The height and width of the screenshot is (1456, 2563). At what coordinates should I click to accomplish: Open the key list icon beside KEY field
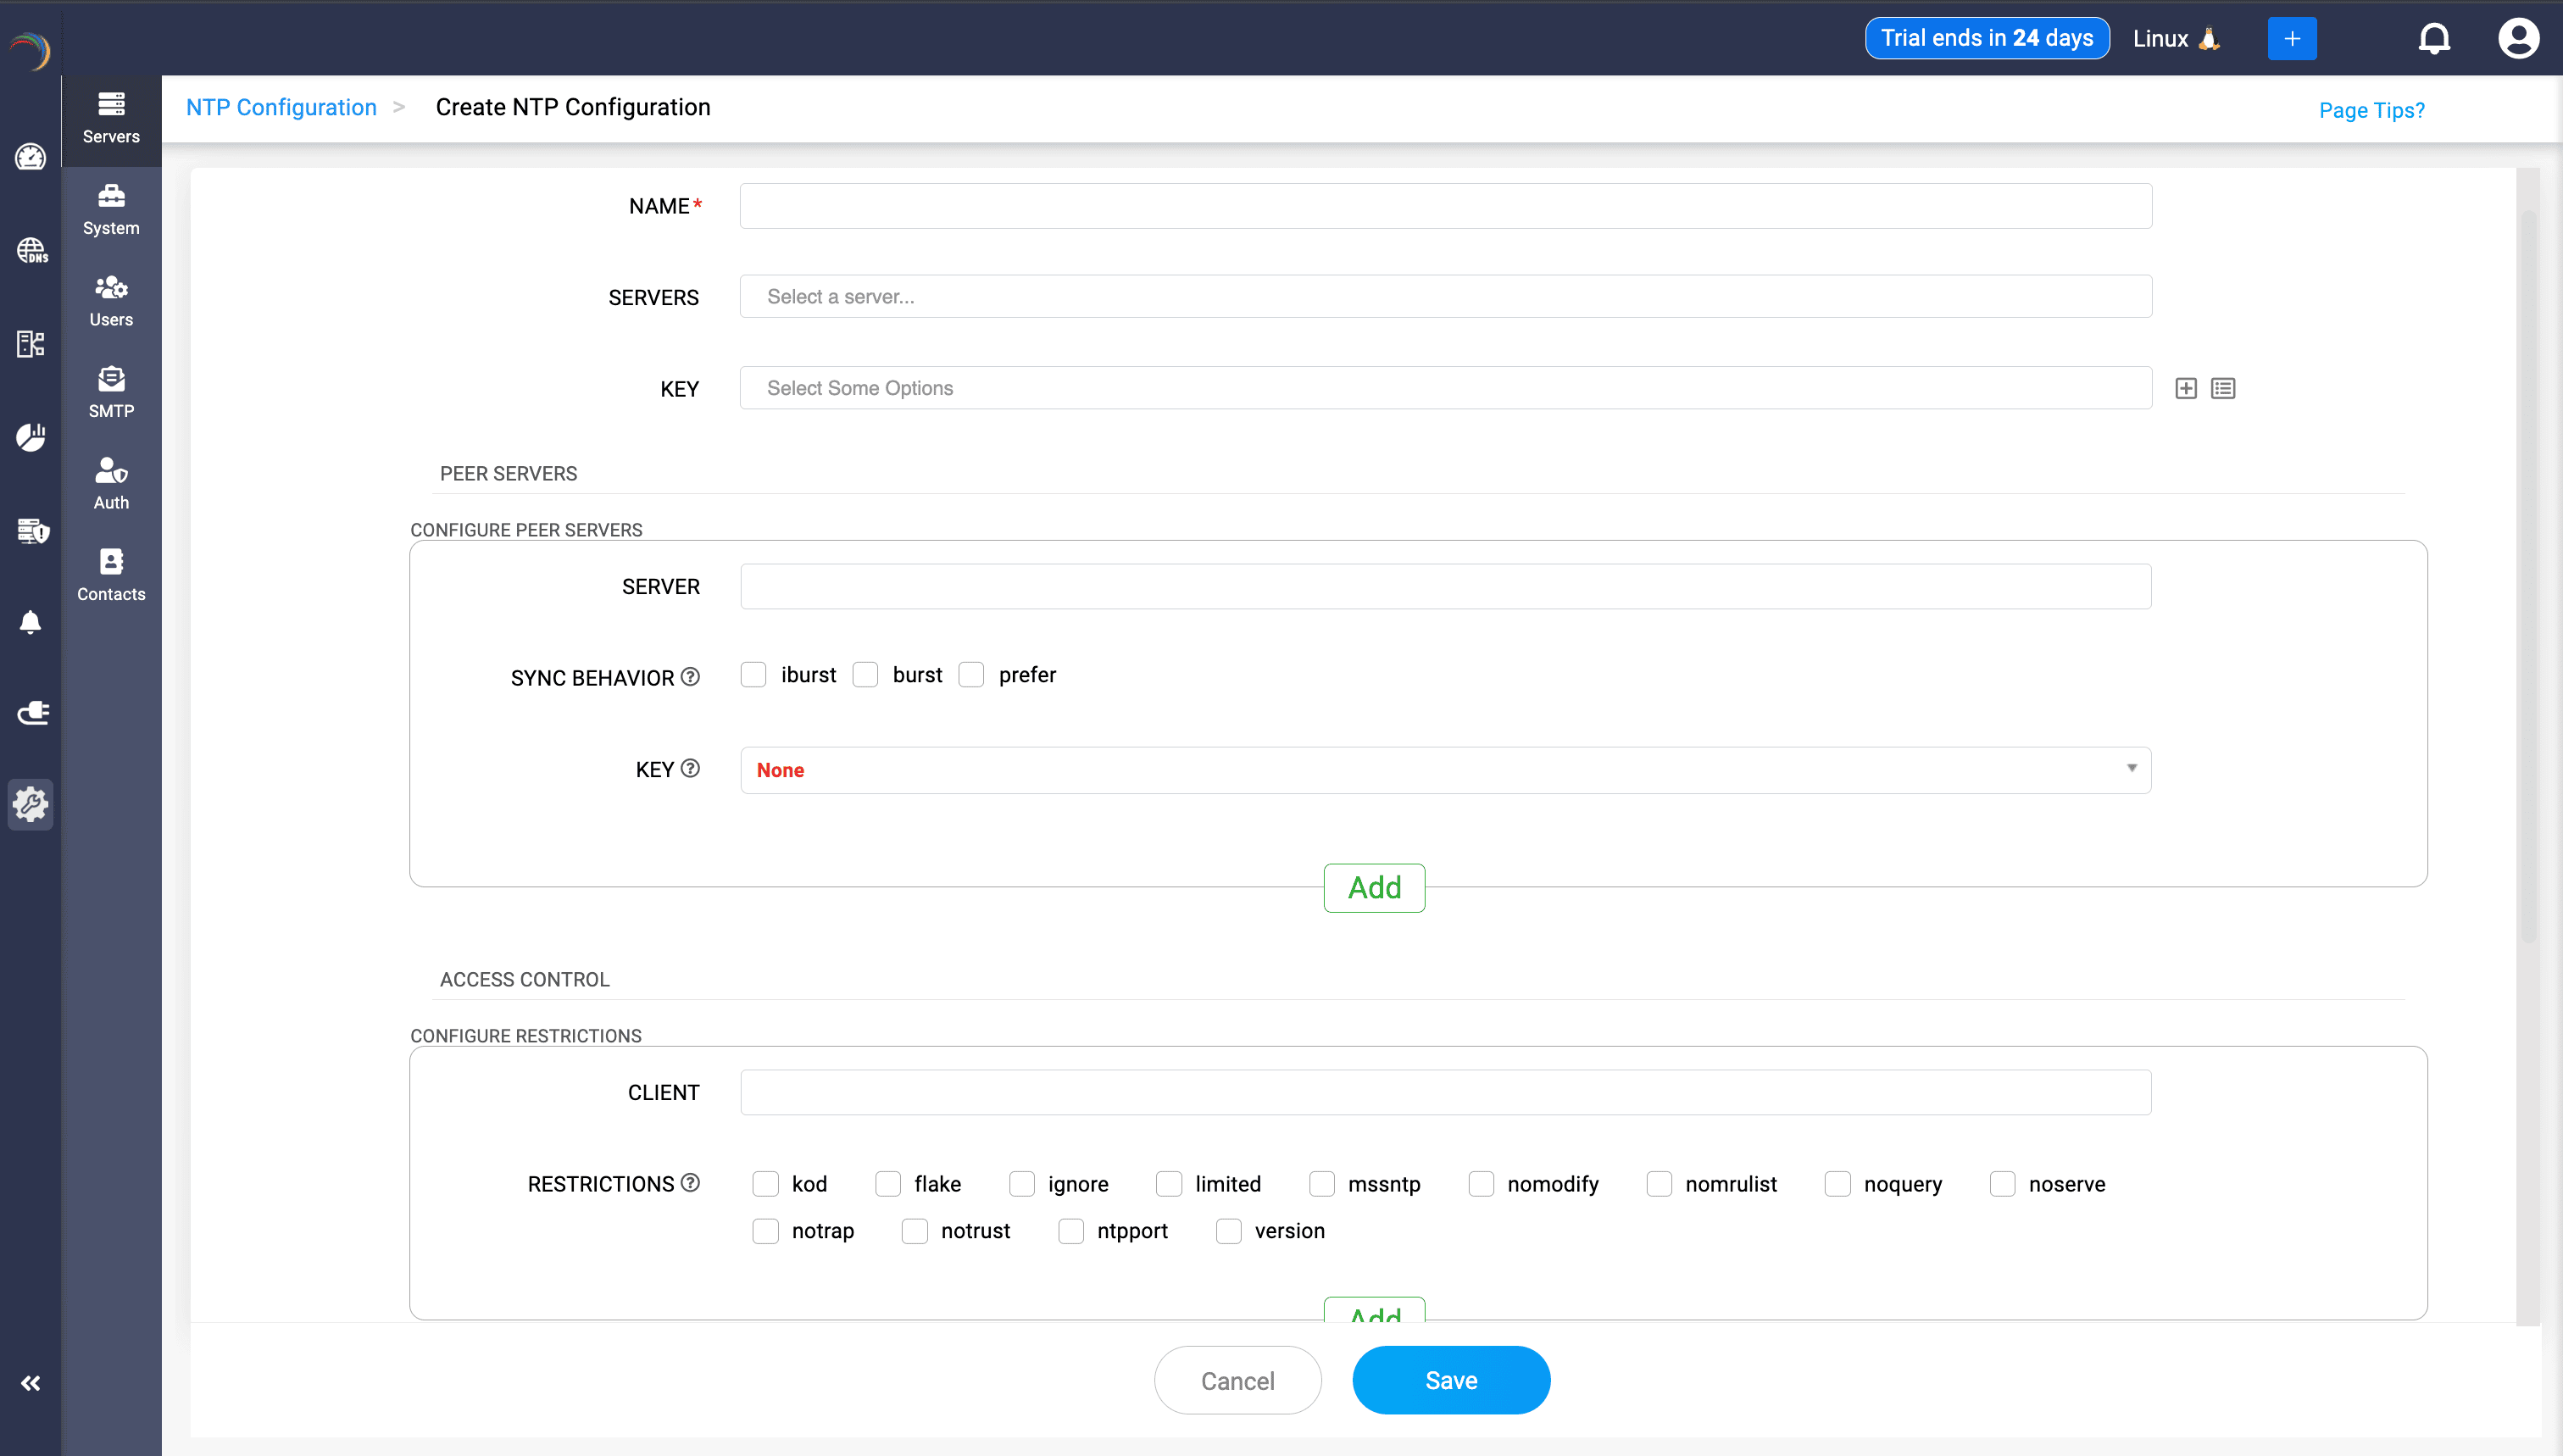pos(2223,388)
